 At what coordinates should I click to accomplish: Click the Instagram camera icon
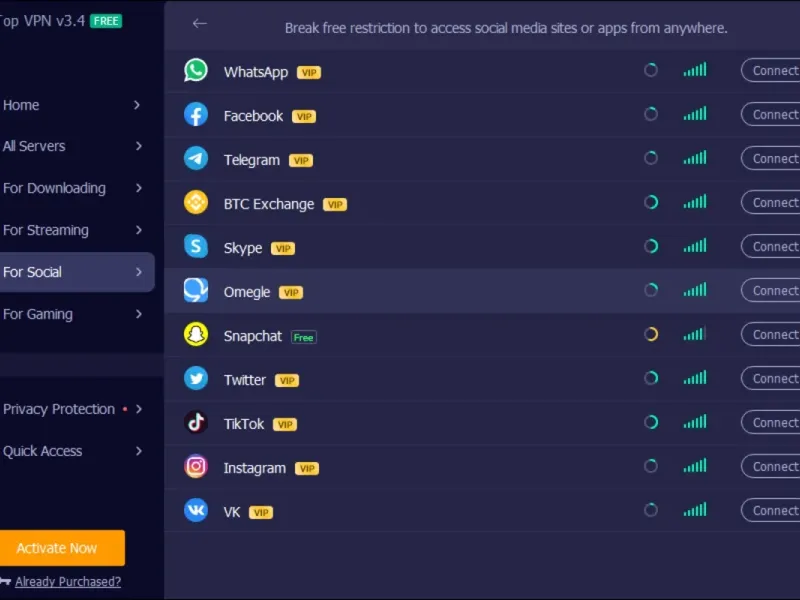(x=196, y=467)
